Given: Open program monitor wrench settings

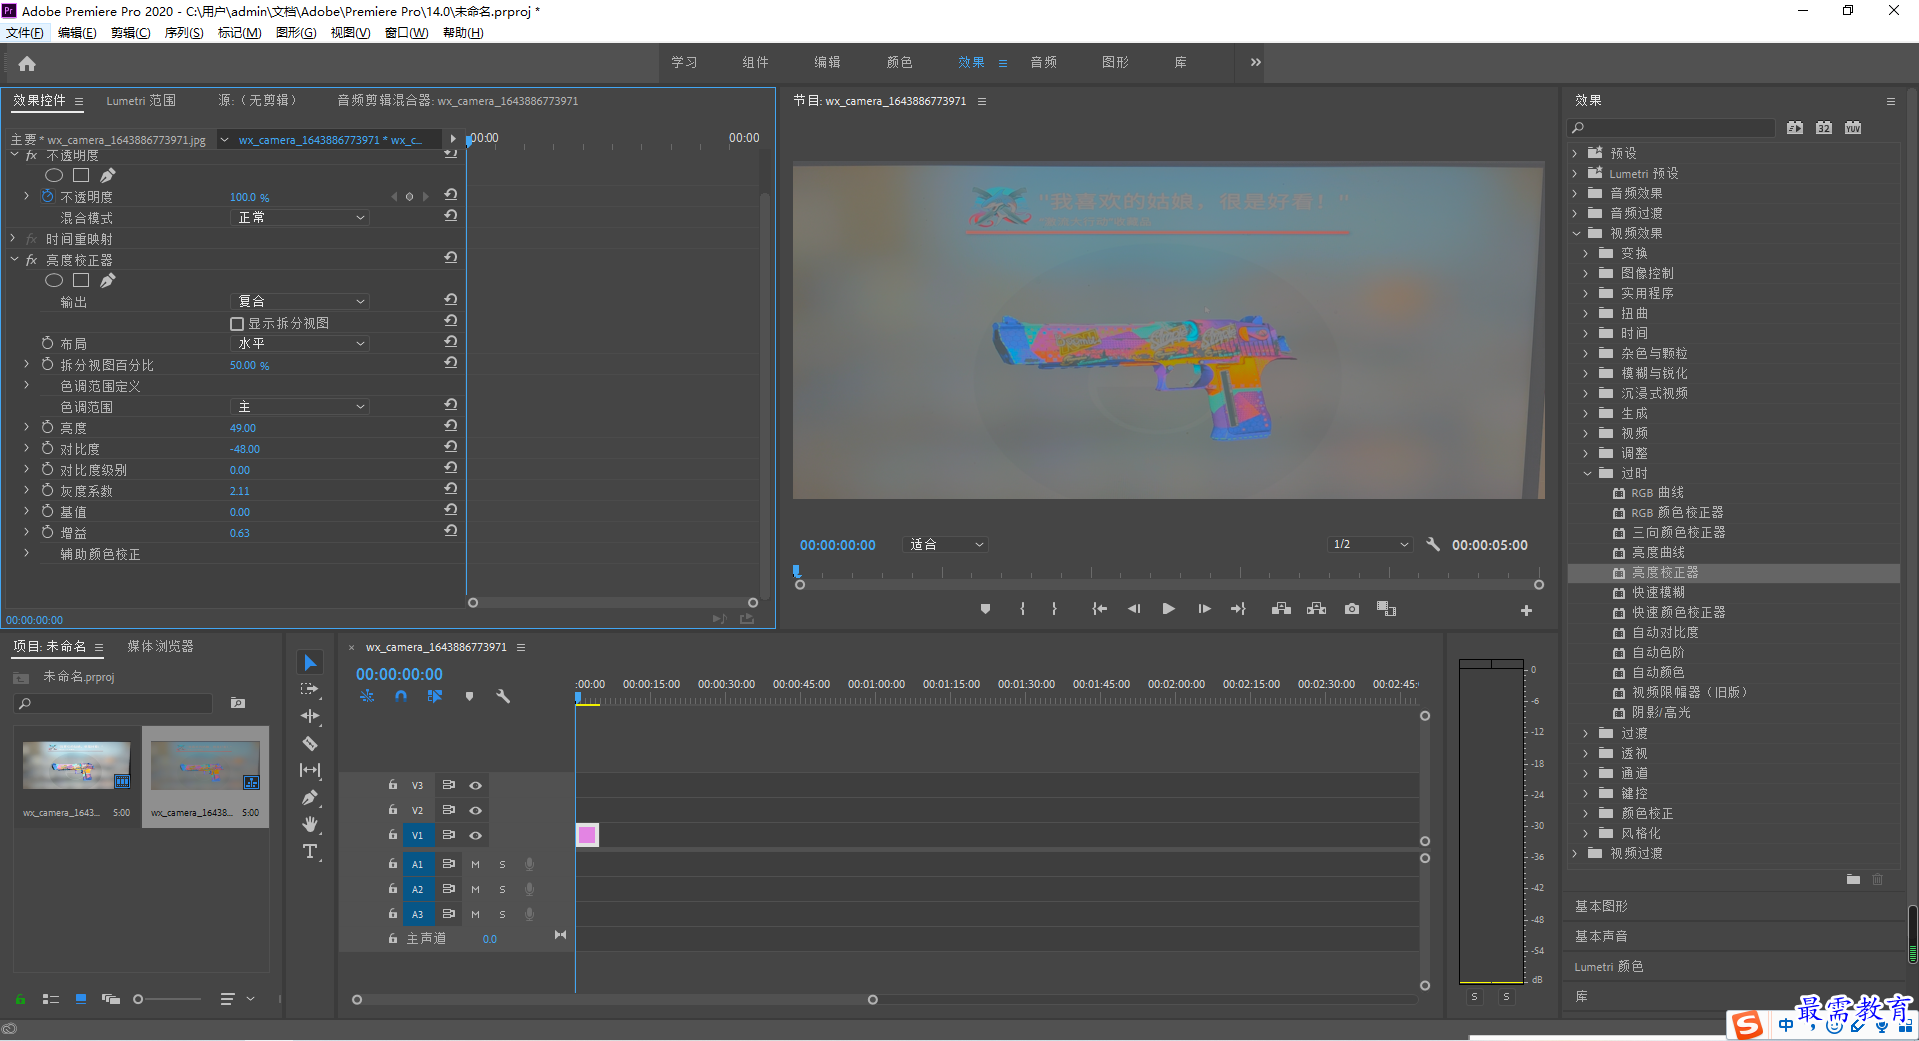Looking at the screenshot, I should tap(1433, 545).
